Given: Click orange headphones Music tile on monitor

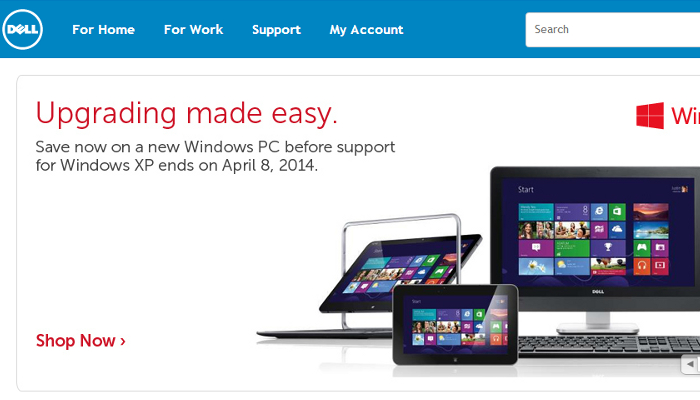Looking at the screenshot, I should (642, 266).
